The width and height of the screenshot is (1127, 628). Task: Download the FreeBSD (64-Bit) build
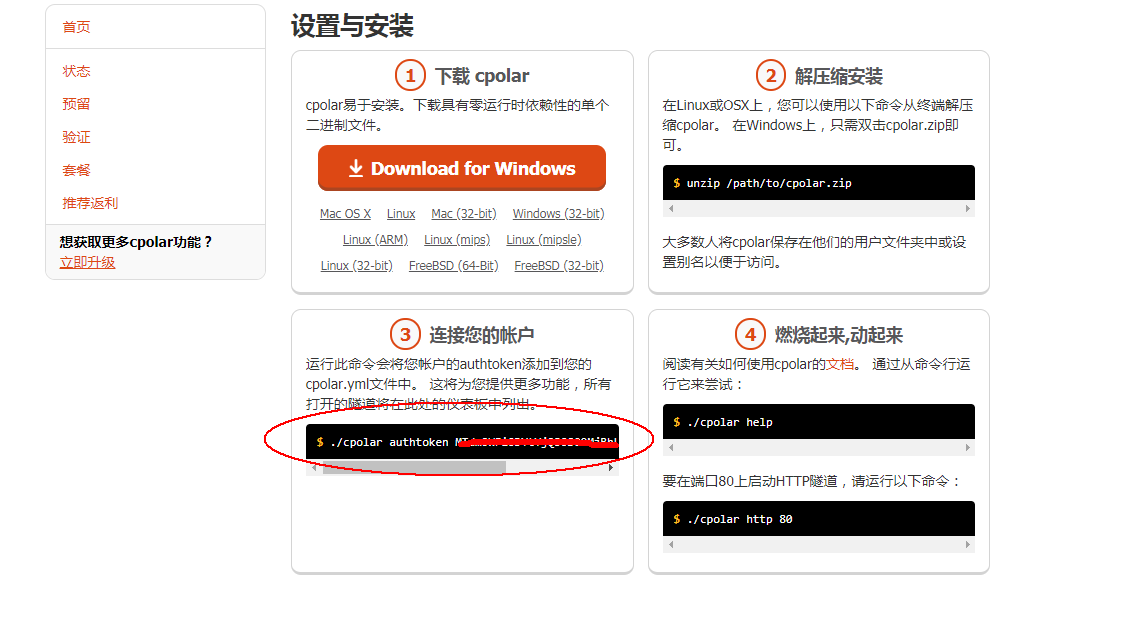[454, 265]
